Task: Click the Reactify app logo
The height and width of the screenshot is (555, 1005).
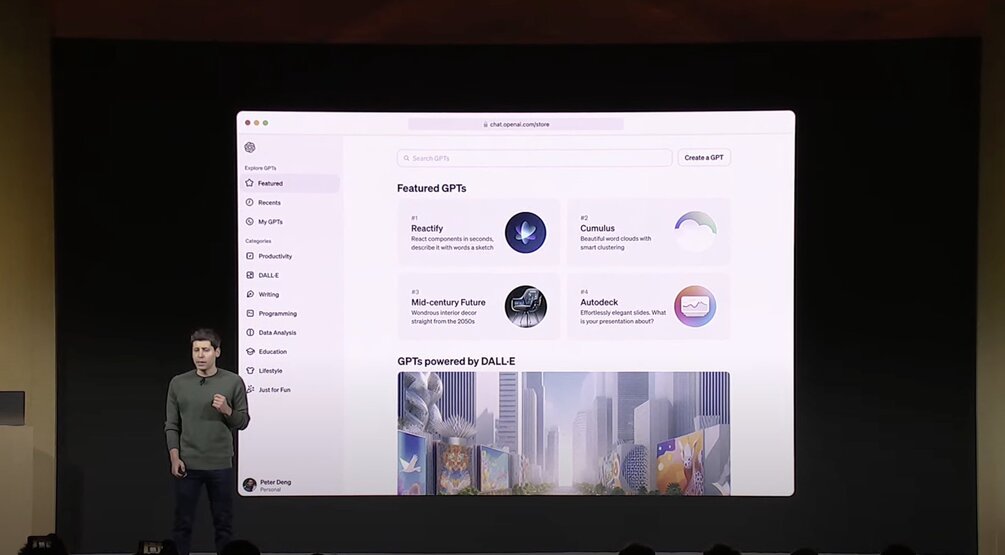Action: [526, 233]
